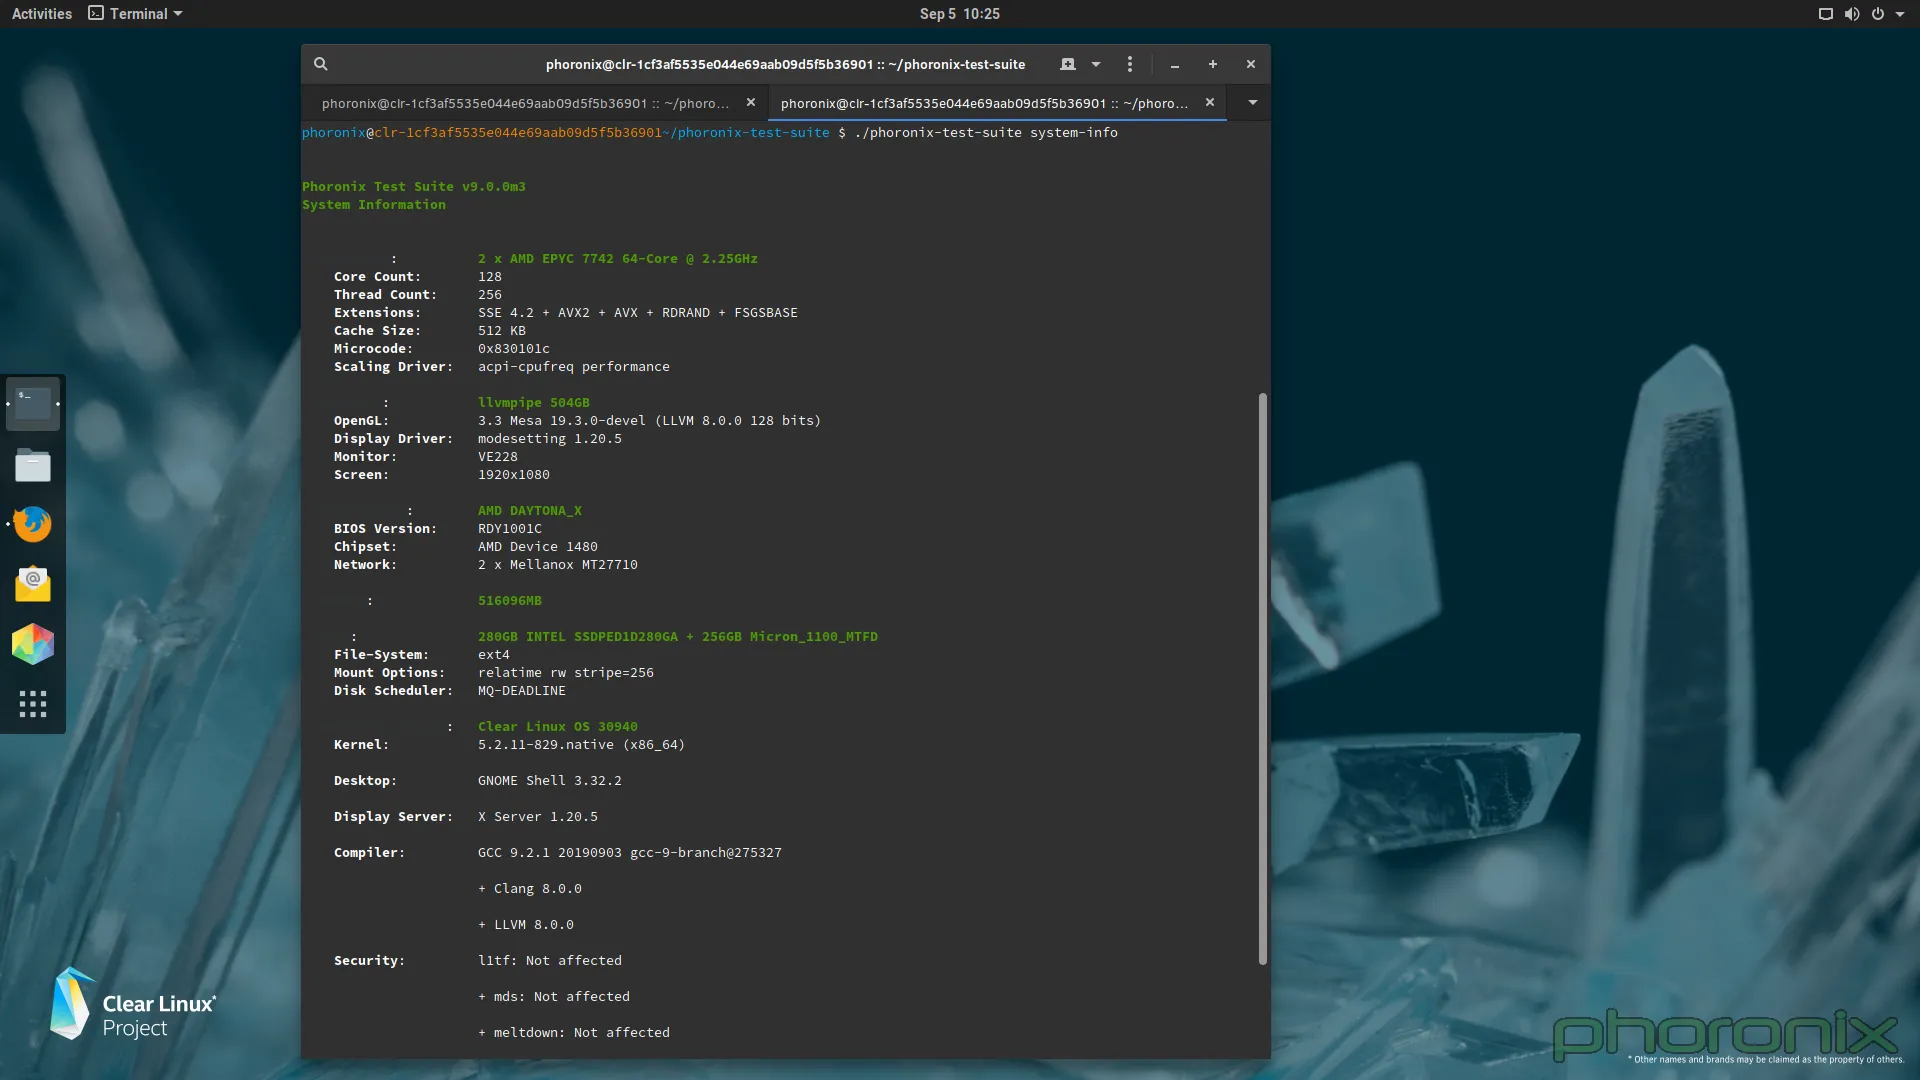Click the MQ-DEADLINE disk scheduler value
Image resolution: width=1920 pixels, height=1080 pixels.
tap(521, 691)
